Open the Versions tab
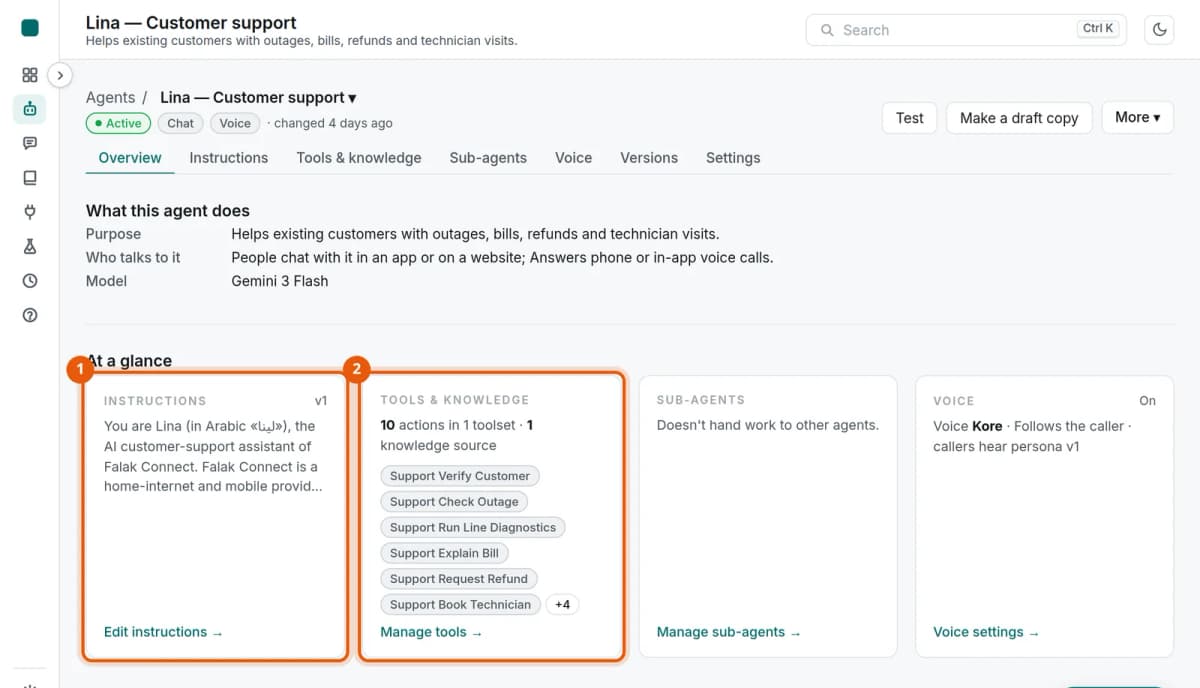The height and width of the screenshot is (688, 1200). 649,158
